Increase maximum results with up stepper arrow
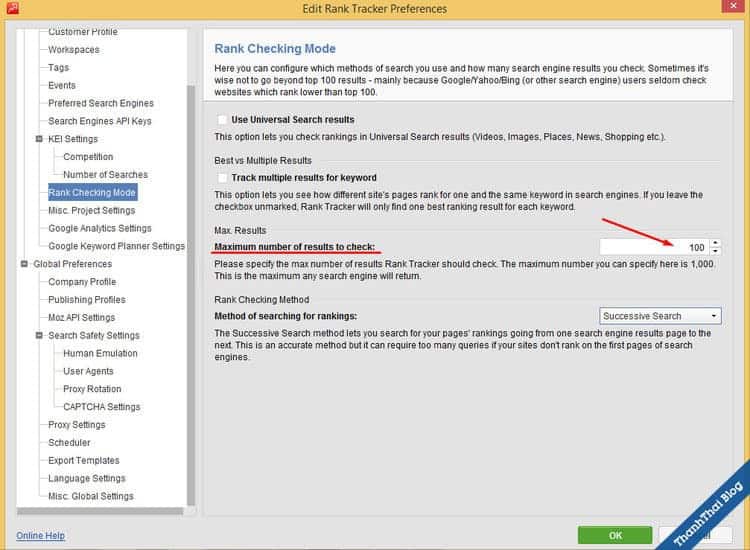 pyautogui.click(x=715, y=242)
